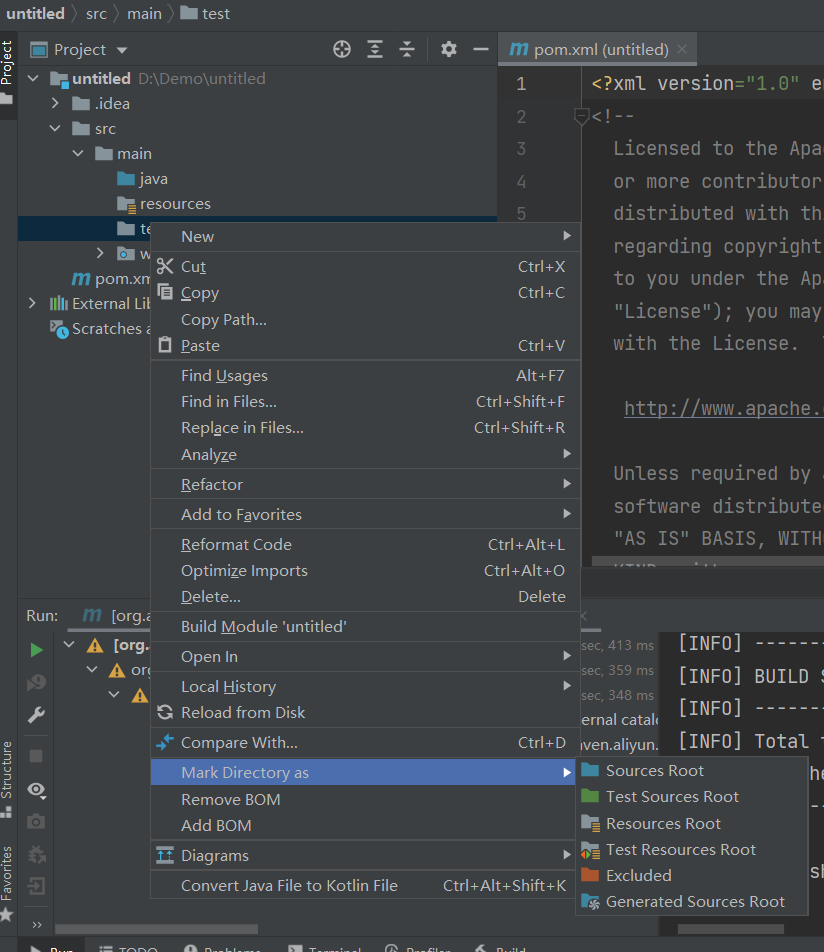This screenshot has height=952, width=824.
Task: Fold the comment block at line 2
Action: pos(581,115)
